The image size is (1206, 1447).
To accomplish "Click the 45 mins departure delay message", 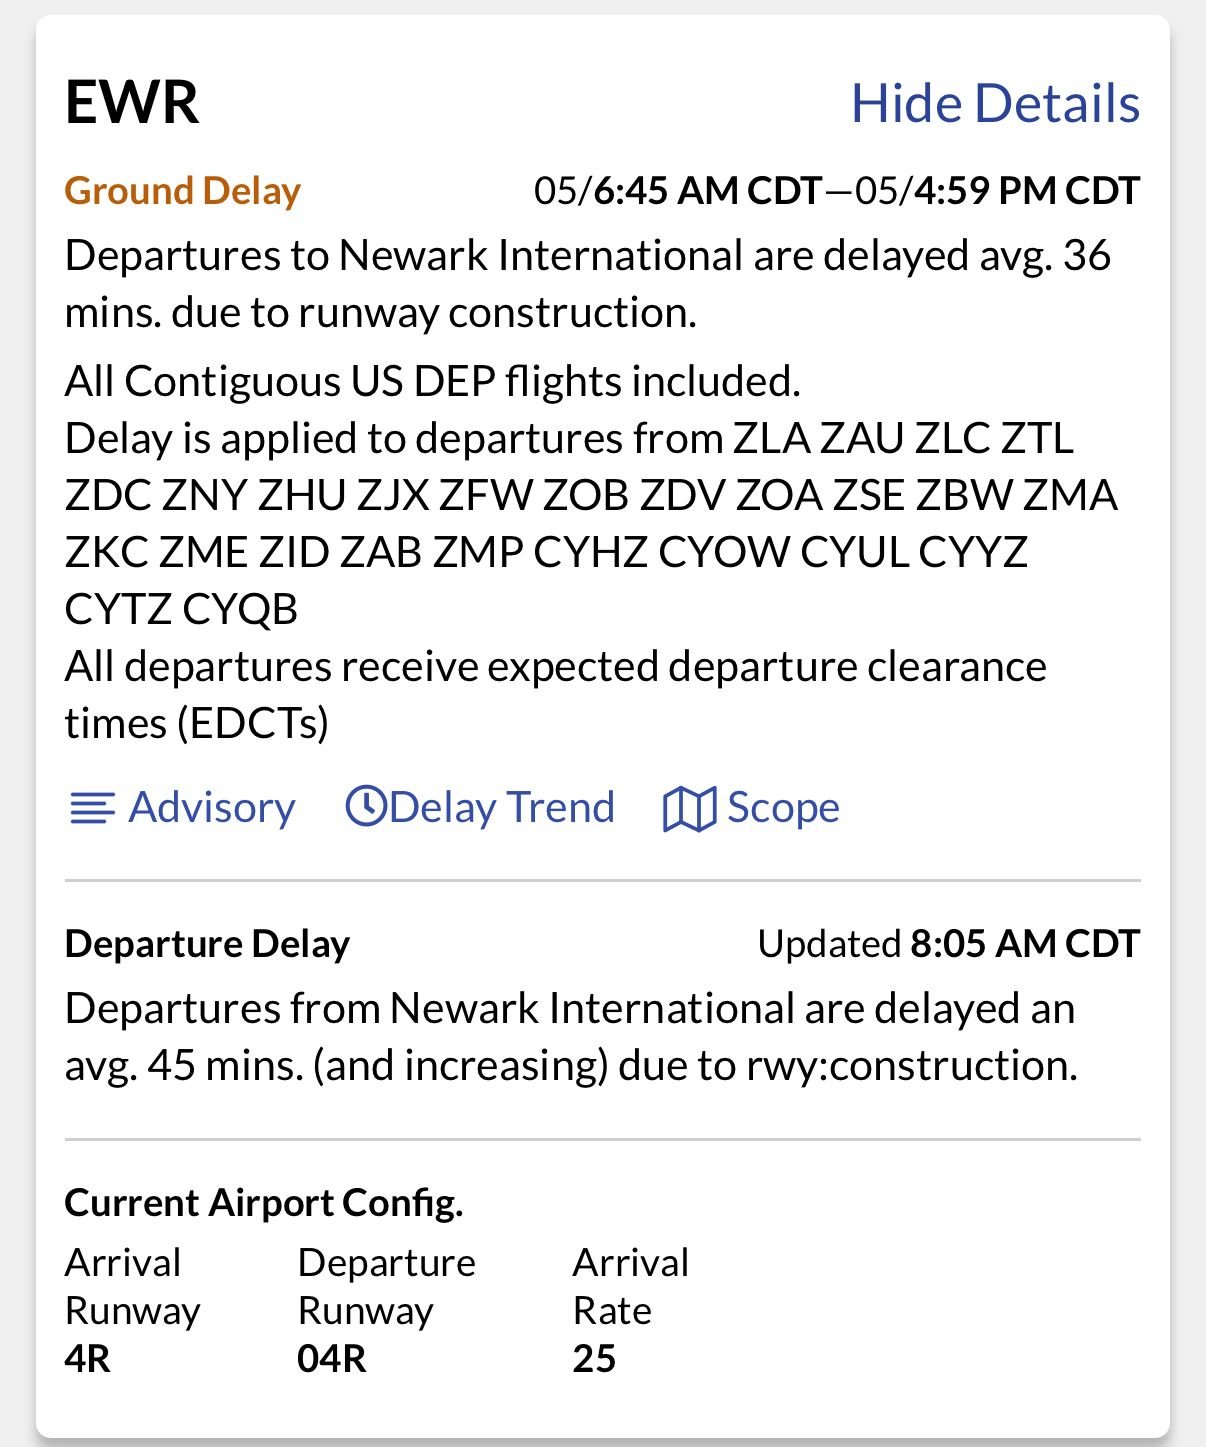I will (x=571, y=1037).
